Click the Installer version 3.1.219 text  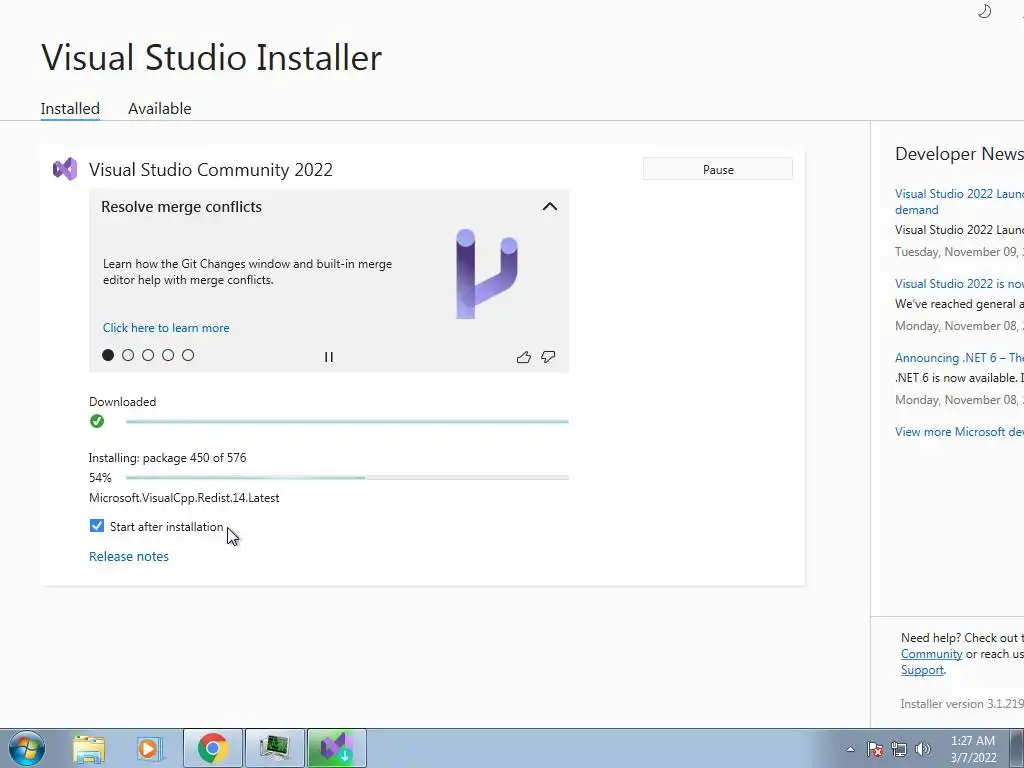[x=962, y=703]
